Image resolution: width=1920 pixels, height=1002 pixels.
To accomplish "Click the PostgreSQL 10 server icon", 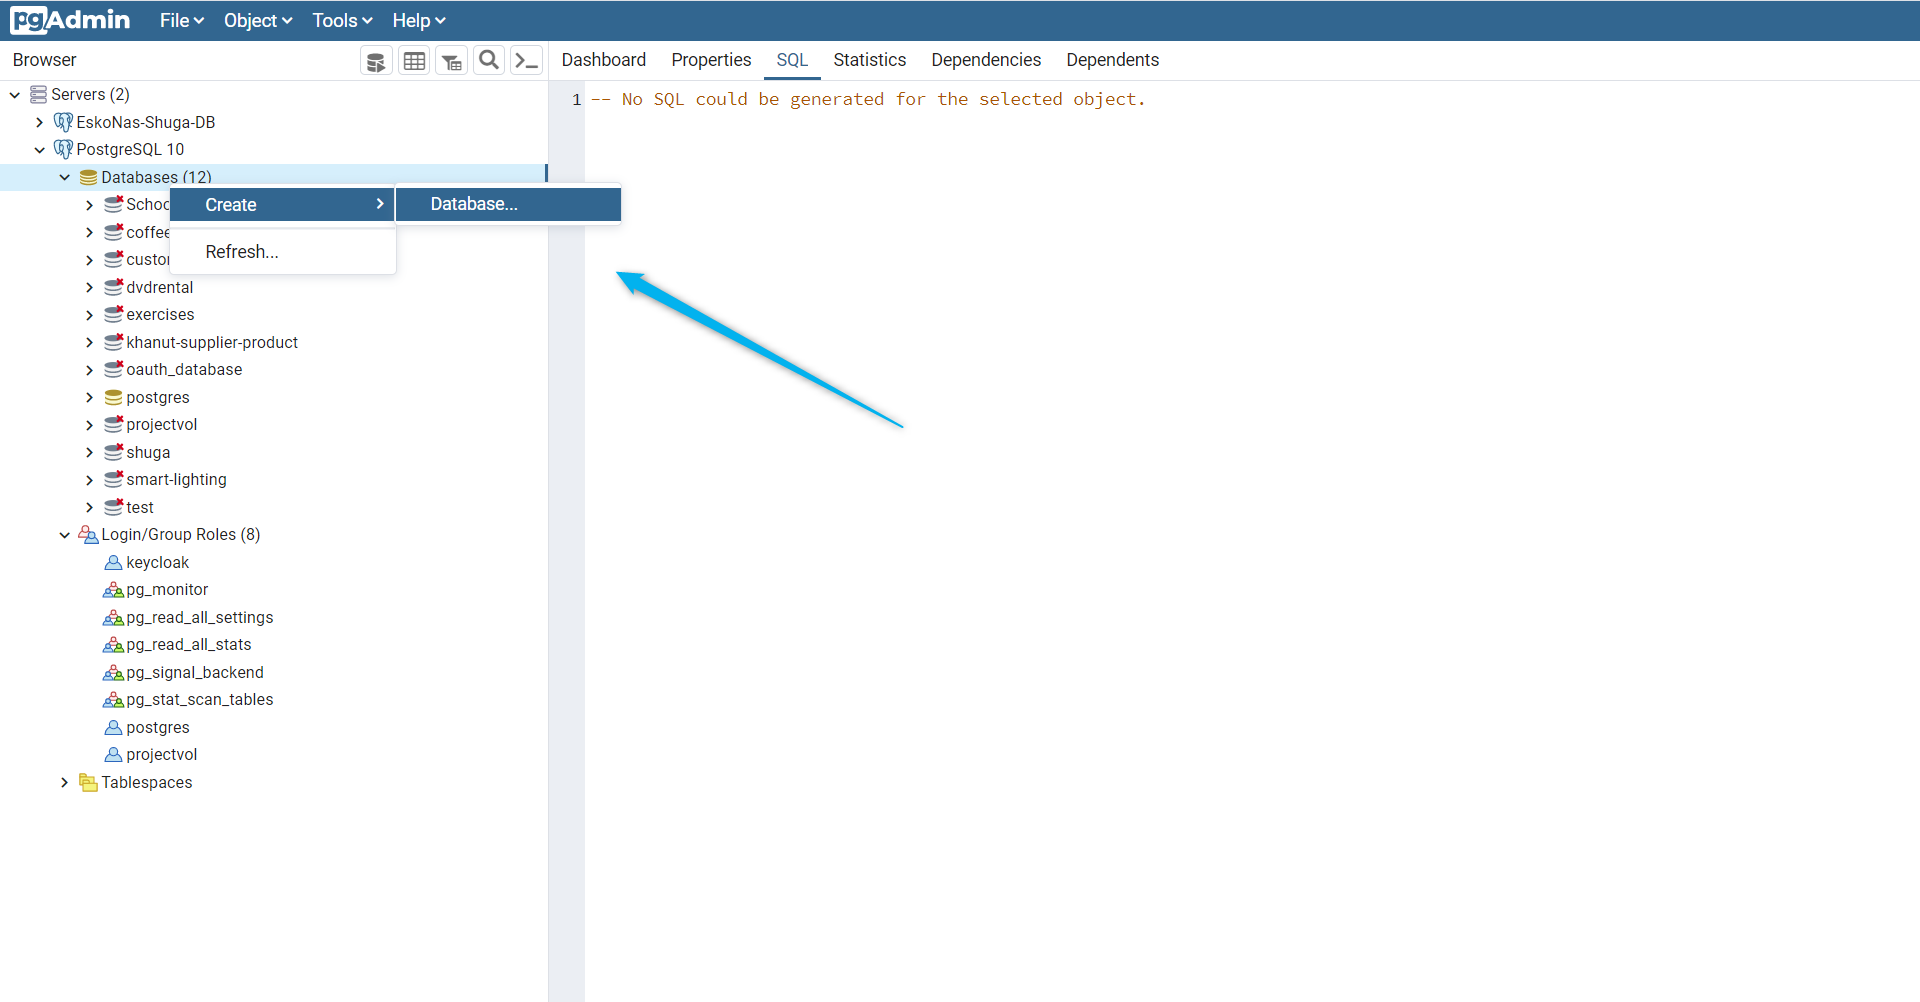I will tap(63, 149).
